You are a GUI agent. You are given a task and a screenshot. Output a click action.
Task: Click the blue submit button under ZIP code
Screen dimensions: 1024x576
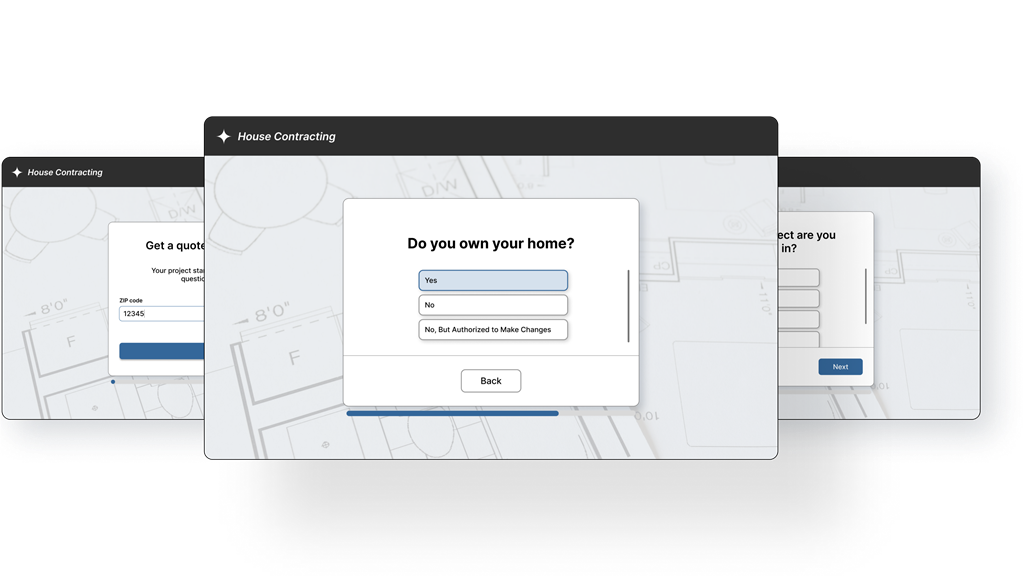pyautogui.click(x=162, y=351)
